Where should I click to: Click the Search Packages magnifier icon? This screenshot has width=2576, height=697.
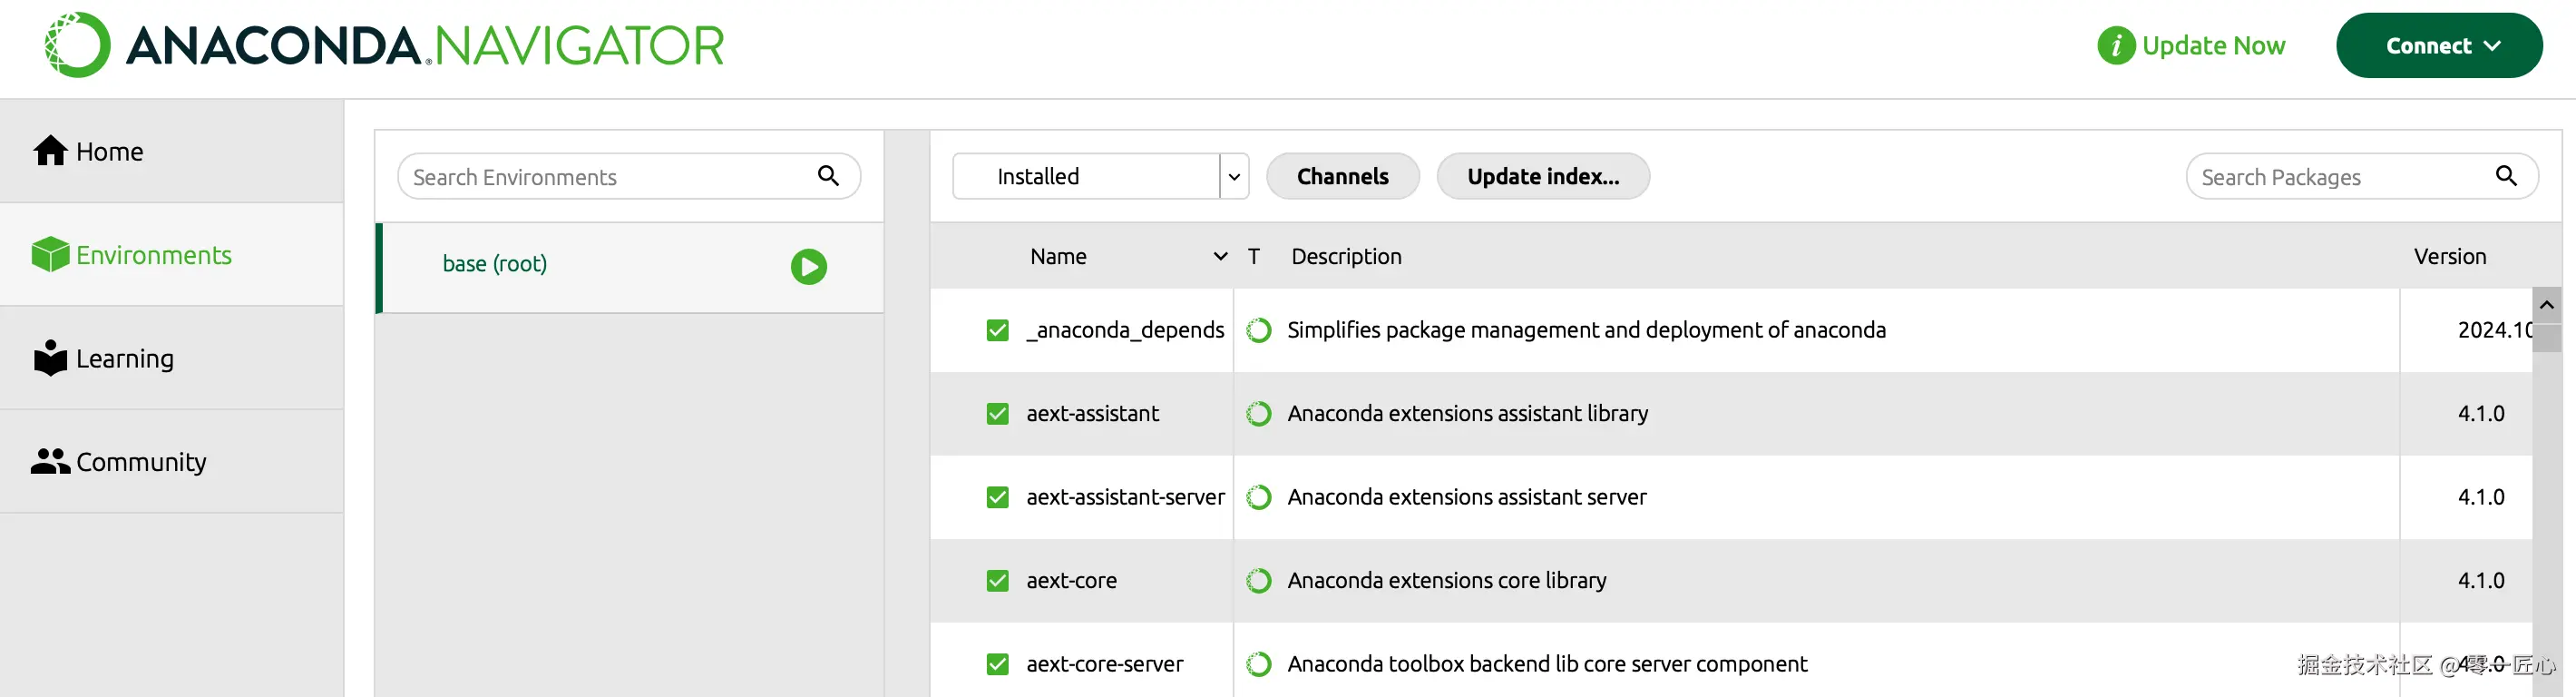[2506, 176]
